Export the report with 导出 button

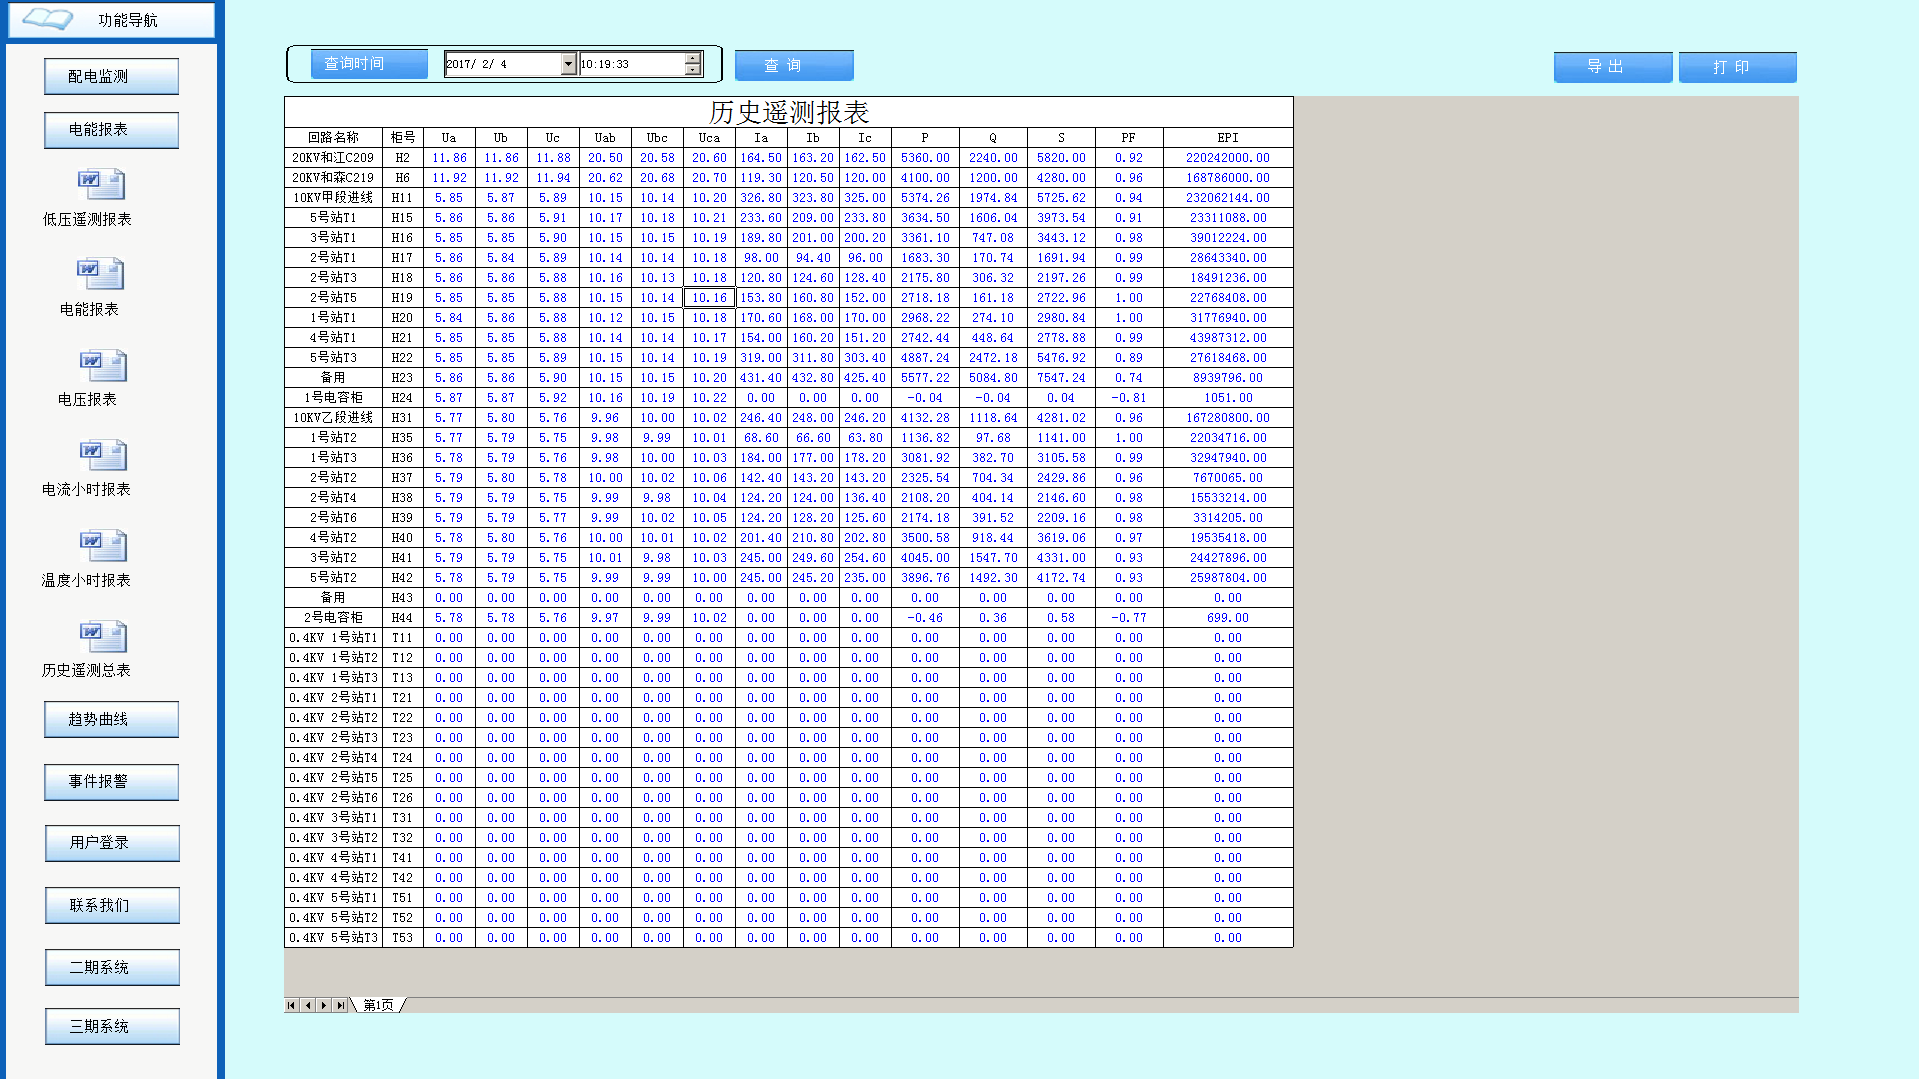coord(1612,67)
